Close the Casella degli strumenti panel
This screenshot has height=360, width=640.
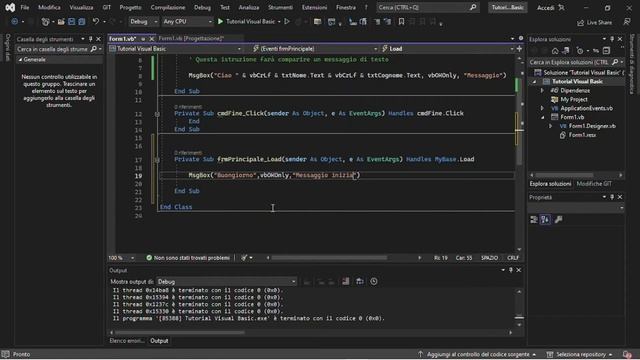tap(98, 39)
